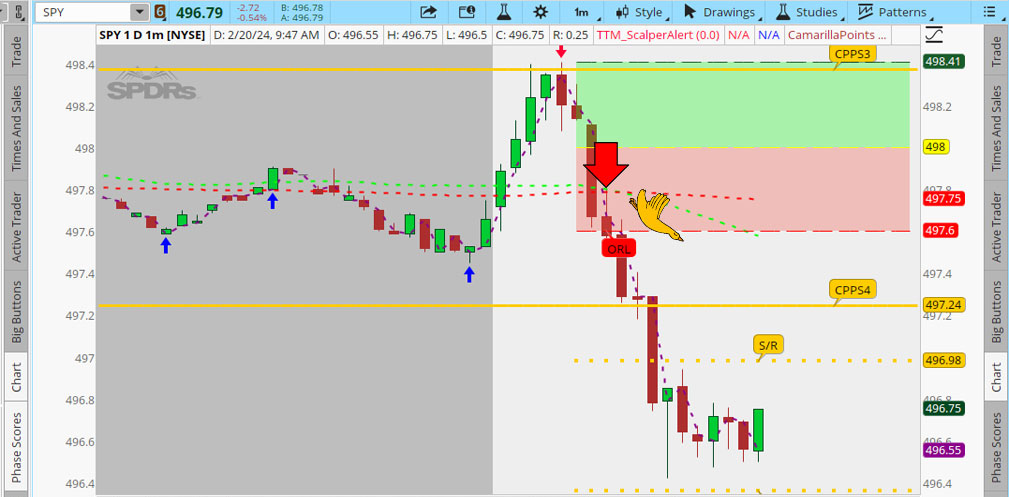Open chart settings gear icon
Viewport: 1009px width, 497px height.
coord(541,12)
